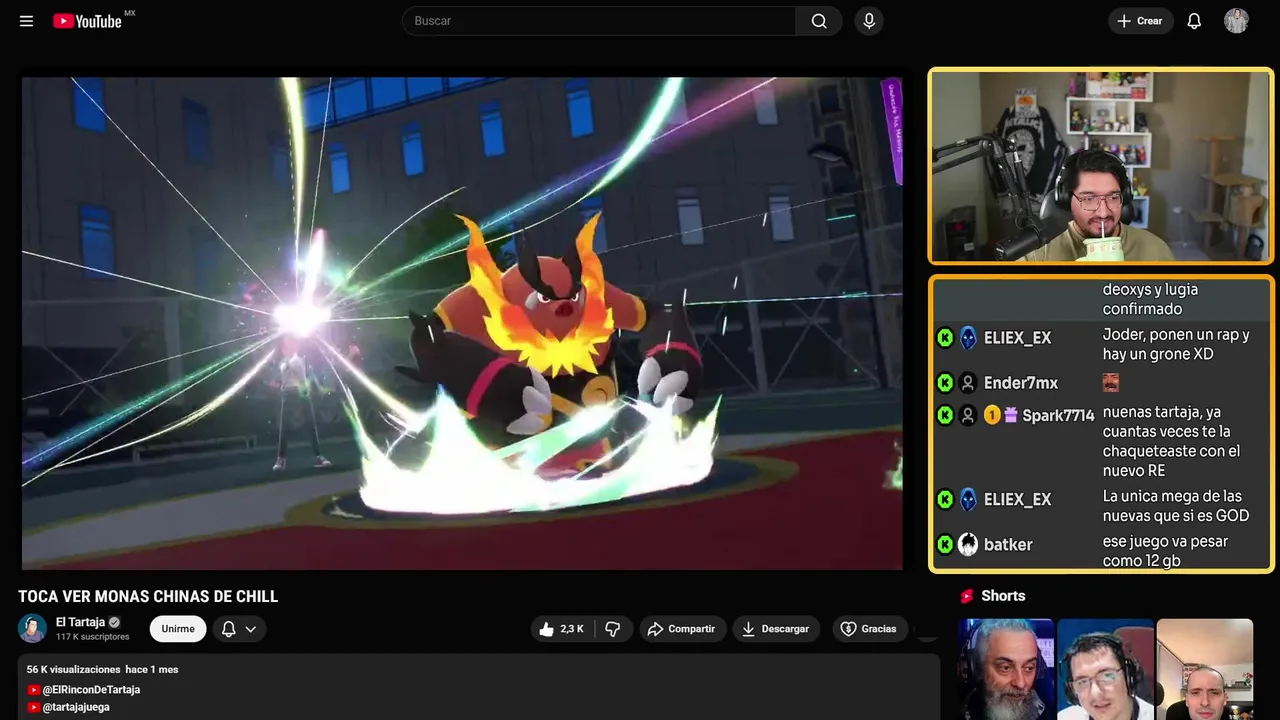
Task: Click 117 K suscriptores text
Action: [93, 637]
